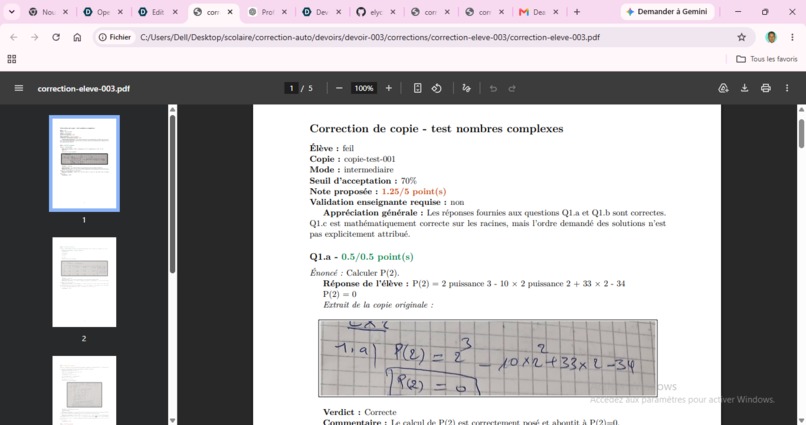Click the 'Copie : copie-test-001' line
The width and height of the screenshot is (806, 425).
point(353,159)
